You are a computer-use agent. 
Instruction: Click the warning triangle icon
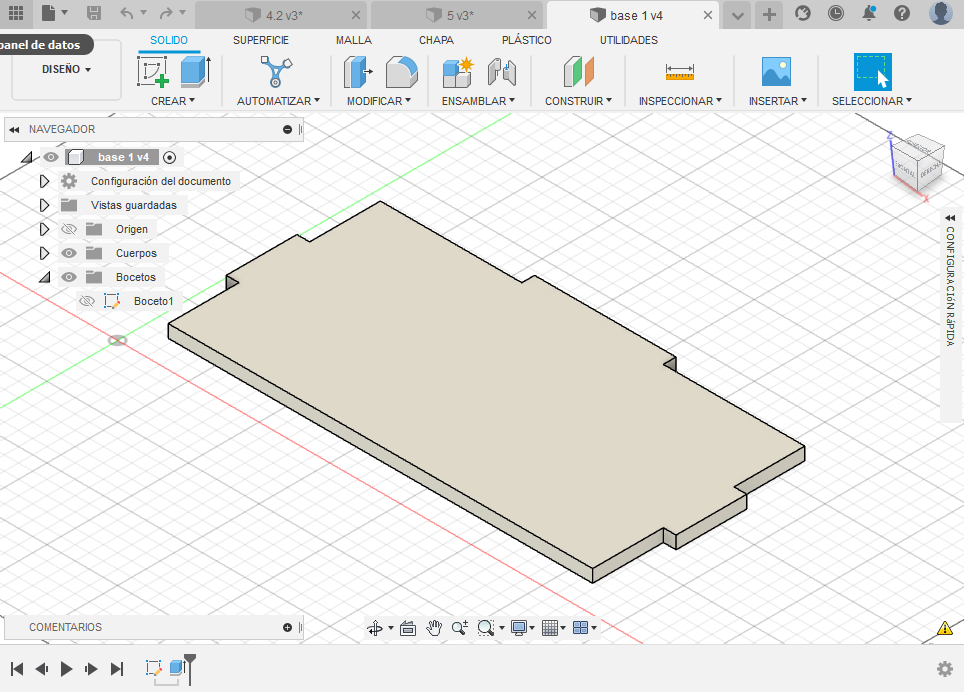click(945, 628)
